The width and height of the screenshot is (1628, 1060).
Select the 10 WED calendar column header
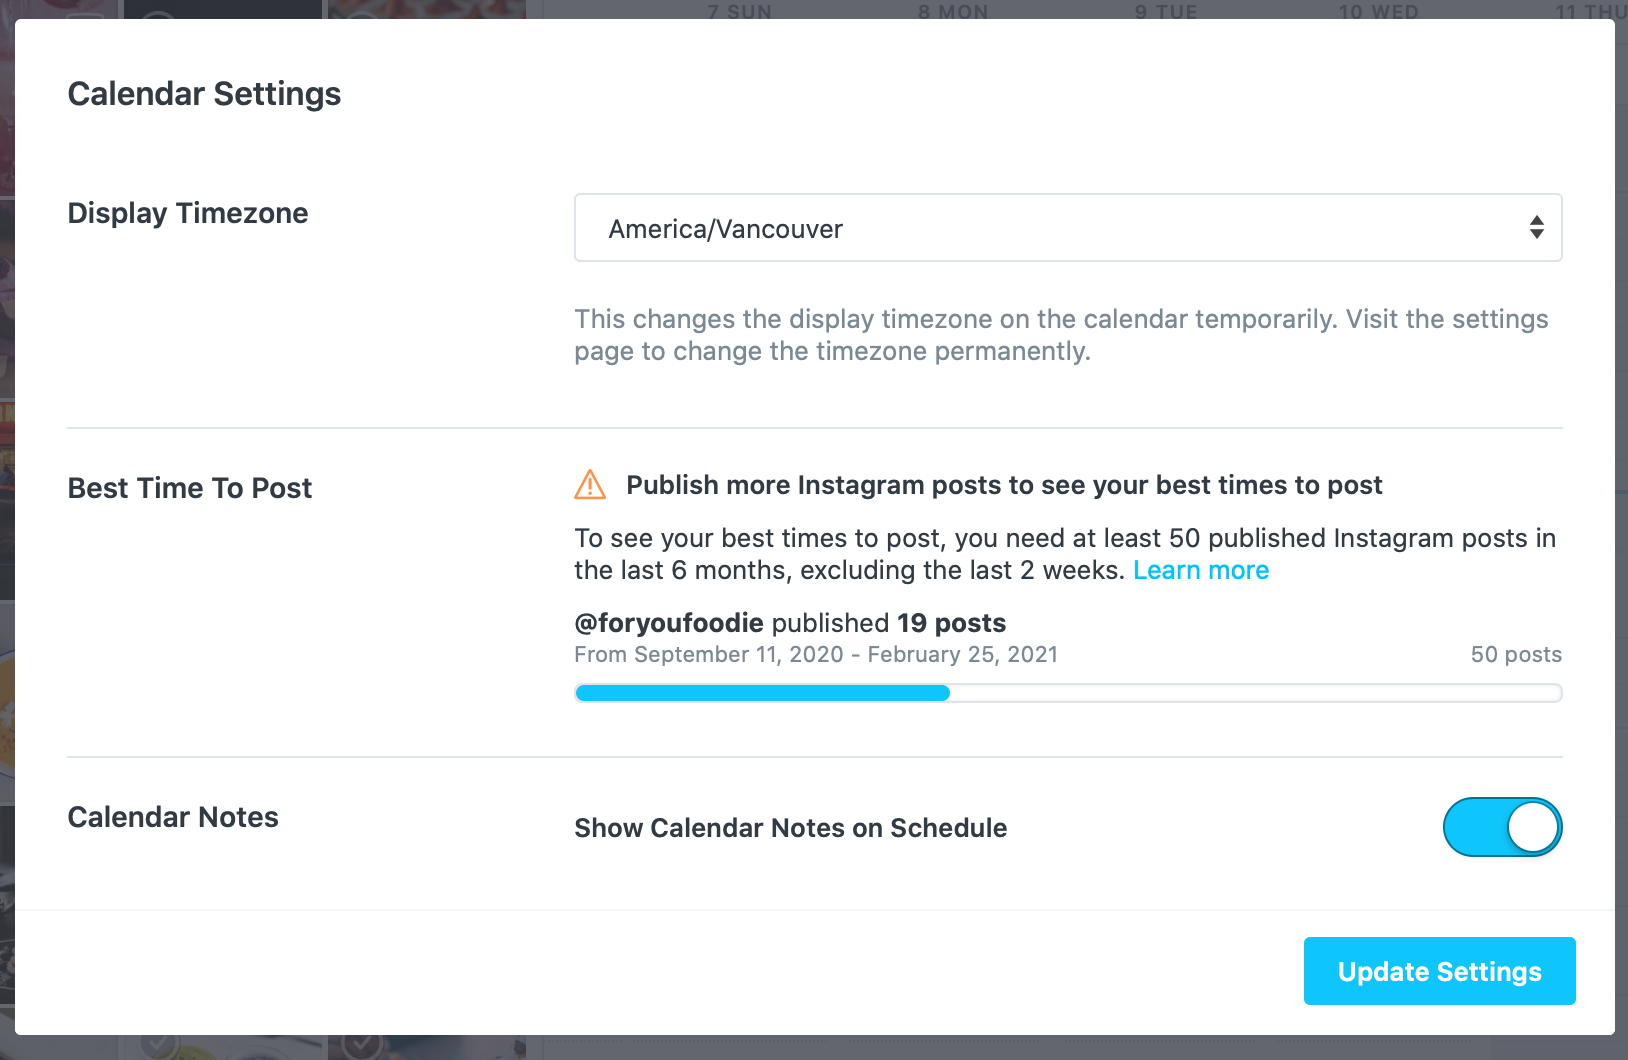1378,11
